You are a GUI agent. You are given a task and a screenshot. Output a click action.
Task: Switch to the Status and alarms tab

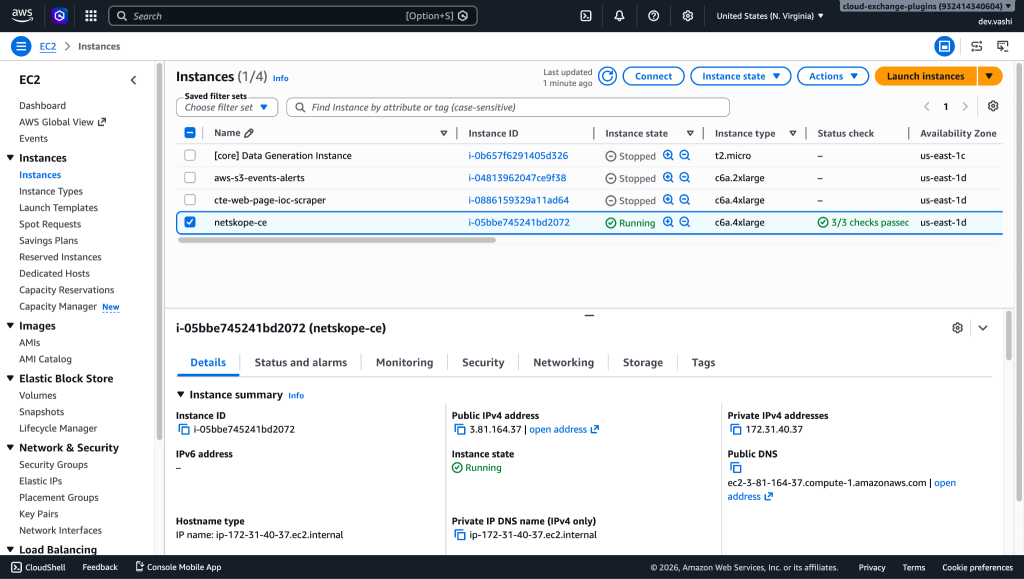point(300,362)
